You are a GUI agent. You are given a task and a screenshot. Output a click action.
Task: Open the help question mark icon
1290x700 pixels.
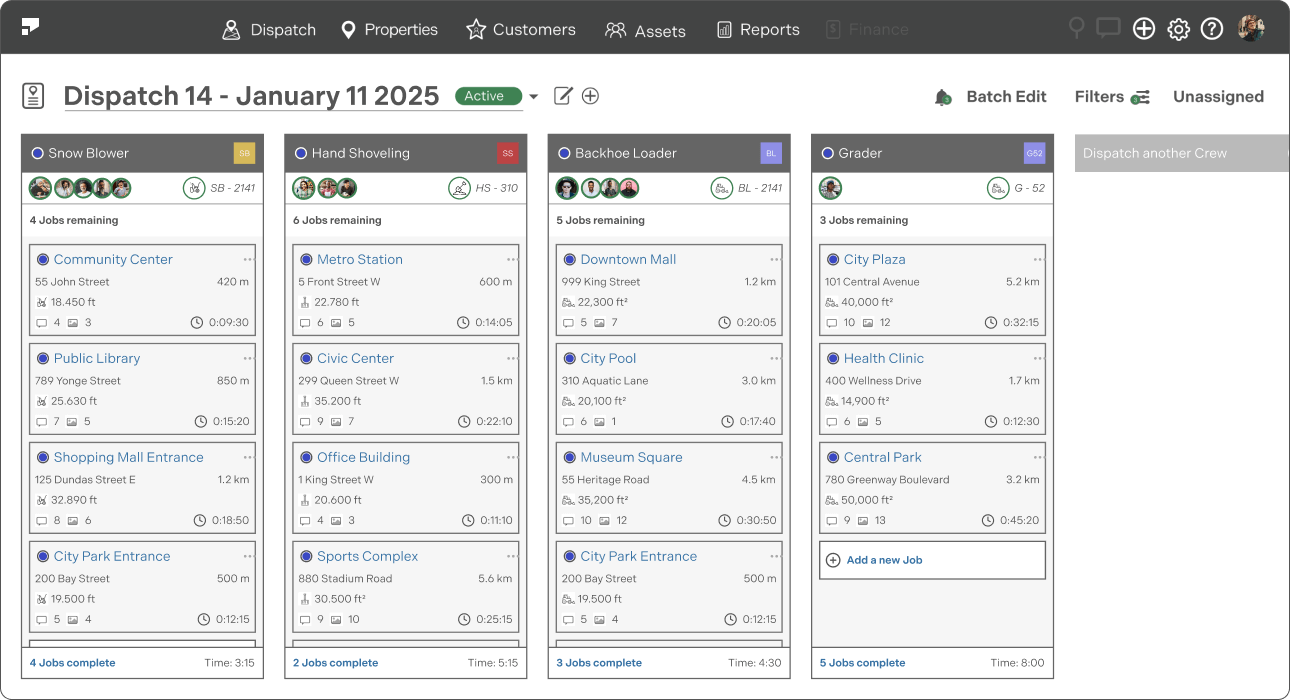point(1212,29)
